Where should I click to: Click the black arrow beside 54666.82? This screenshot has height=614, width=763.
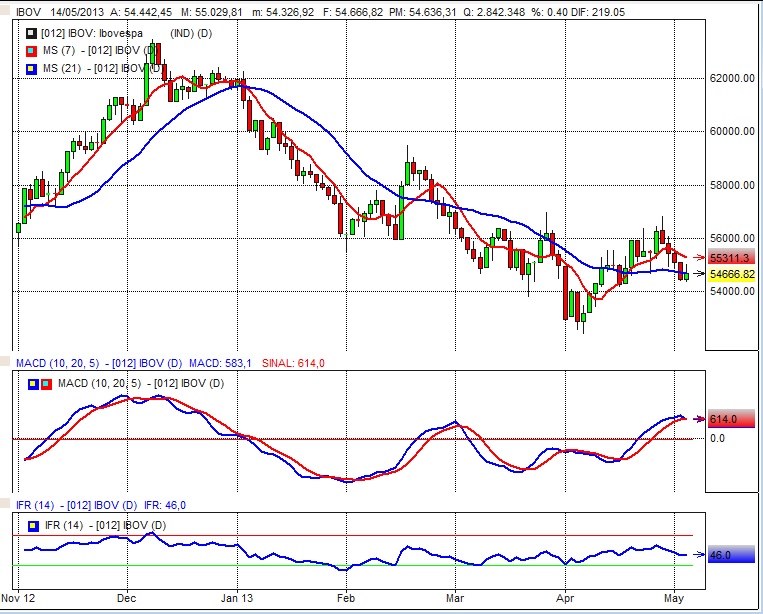[697, 274]
